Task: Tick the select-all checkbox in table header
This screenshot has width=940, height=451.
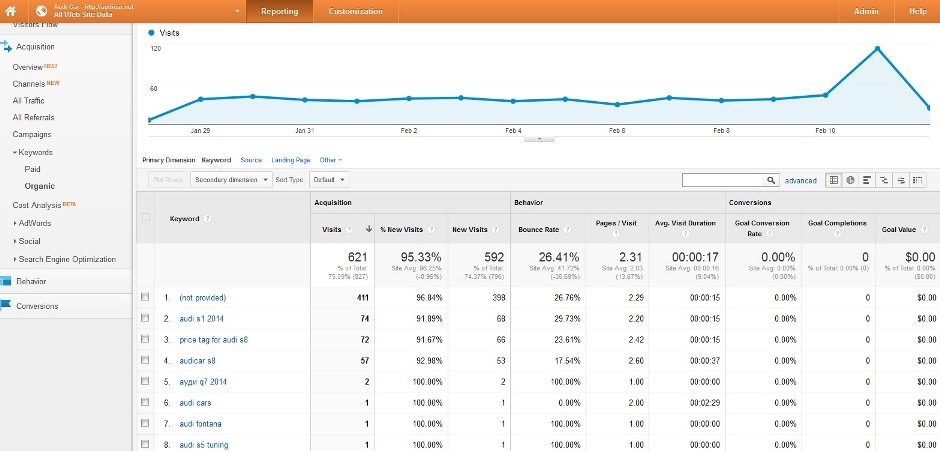Action: 145,217
